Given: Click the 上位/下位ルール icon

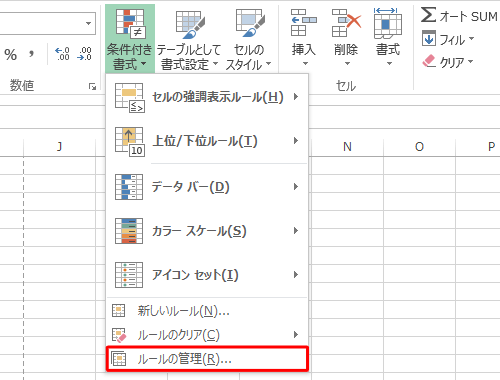Looking at the screenshot, I should 129,141.
